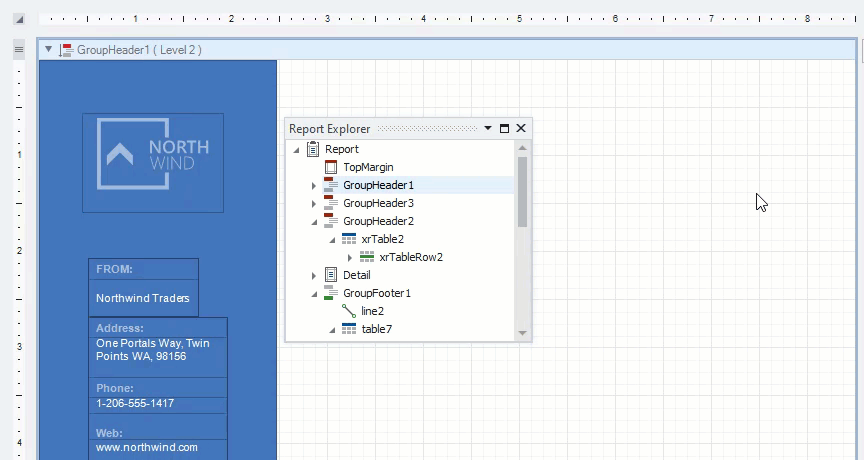This screenshot has height=460, width=864.
Task: Click the report smart tag corner button
Action: [18, 19]
